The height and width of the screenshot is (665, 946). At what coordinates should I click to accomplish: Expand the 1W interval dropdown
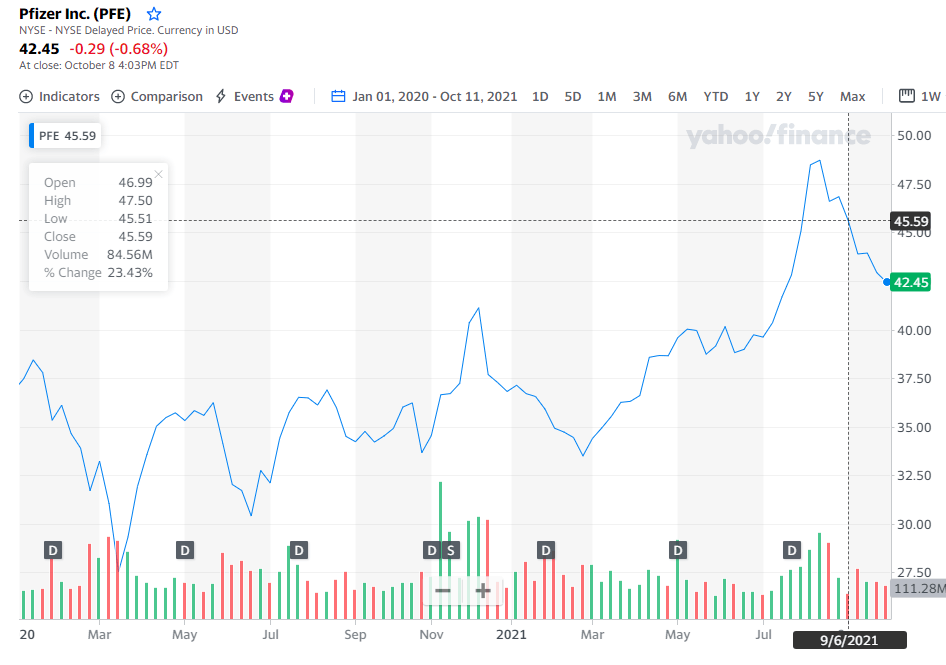(921, 97)
